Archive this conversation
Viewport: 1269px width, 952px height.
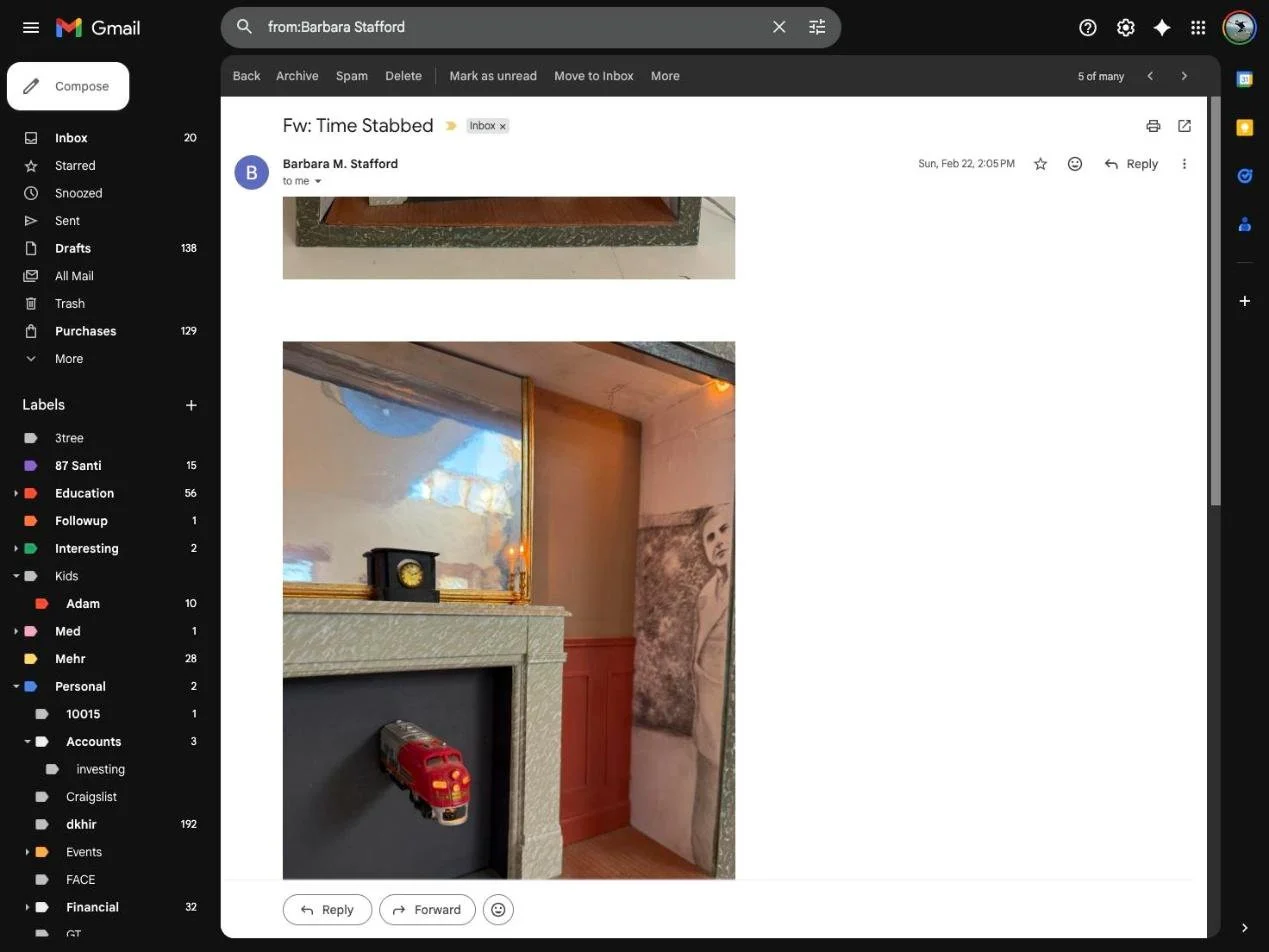pos(297,76)
